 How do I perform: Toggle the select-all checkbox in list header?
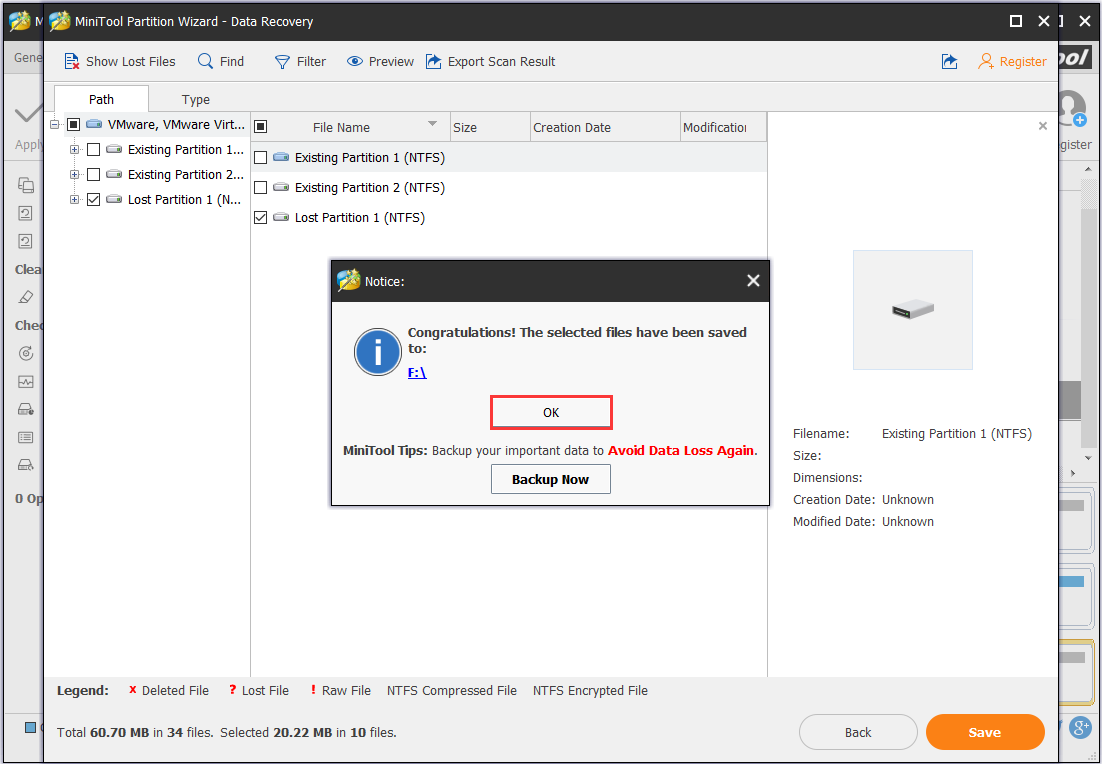point(261,127)
